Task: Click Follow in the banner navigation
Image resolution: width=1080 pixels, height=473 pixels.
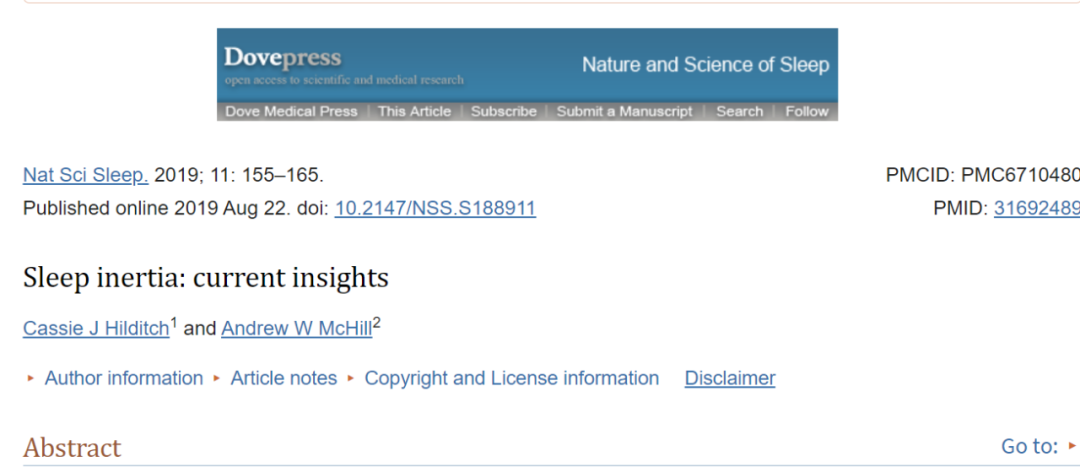Action: pos(807,112)
